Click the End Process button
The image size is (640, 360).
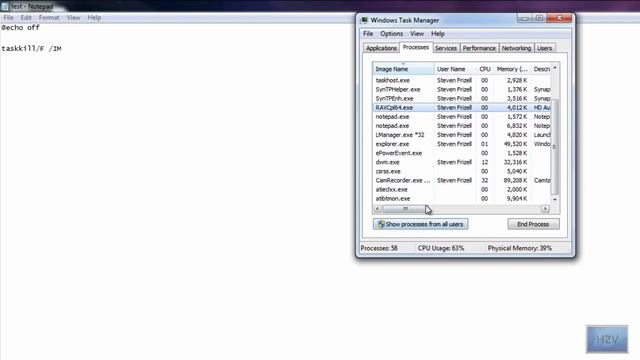533,224
